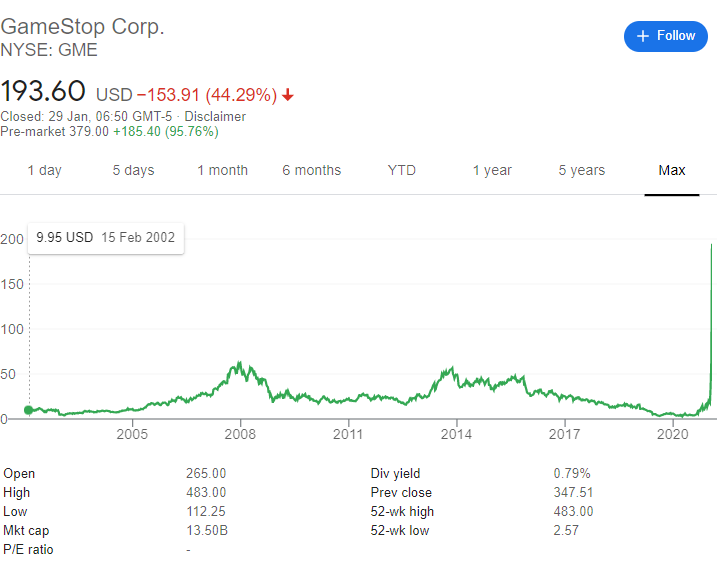Click the 2014 x-axis year label
This screenshot has width=727, height=565.
(456, 434)
